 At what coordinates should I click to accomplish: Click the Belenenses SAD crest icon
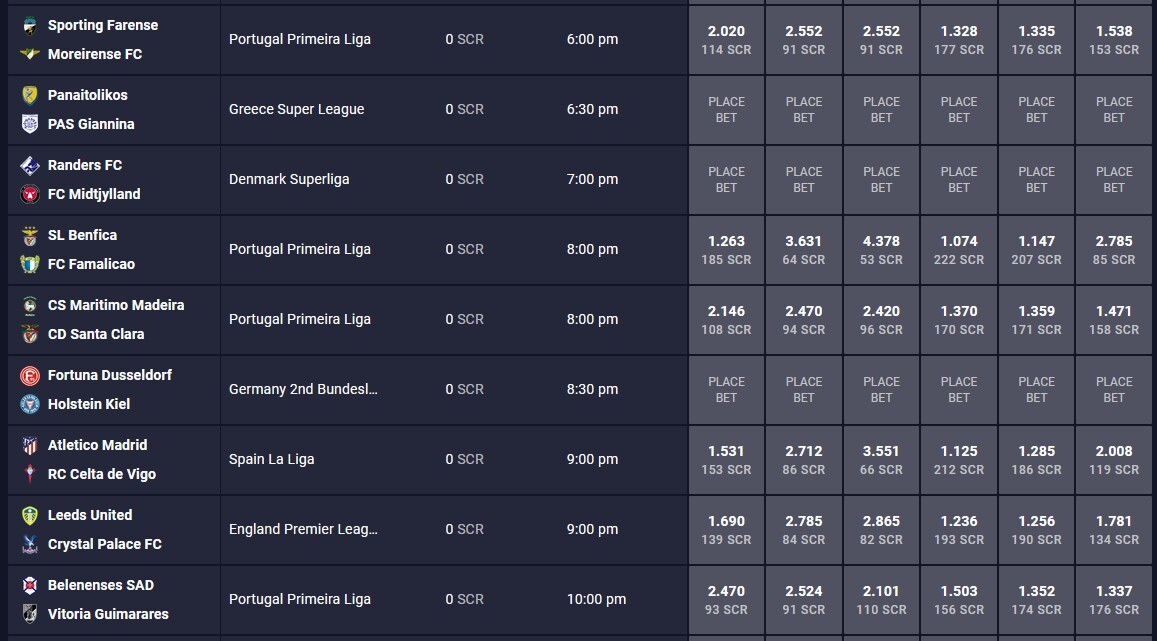click(30, 586)
